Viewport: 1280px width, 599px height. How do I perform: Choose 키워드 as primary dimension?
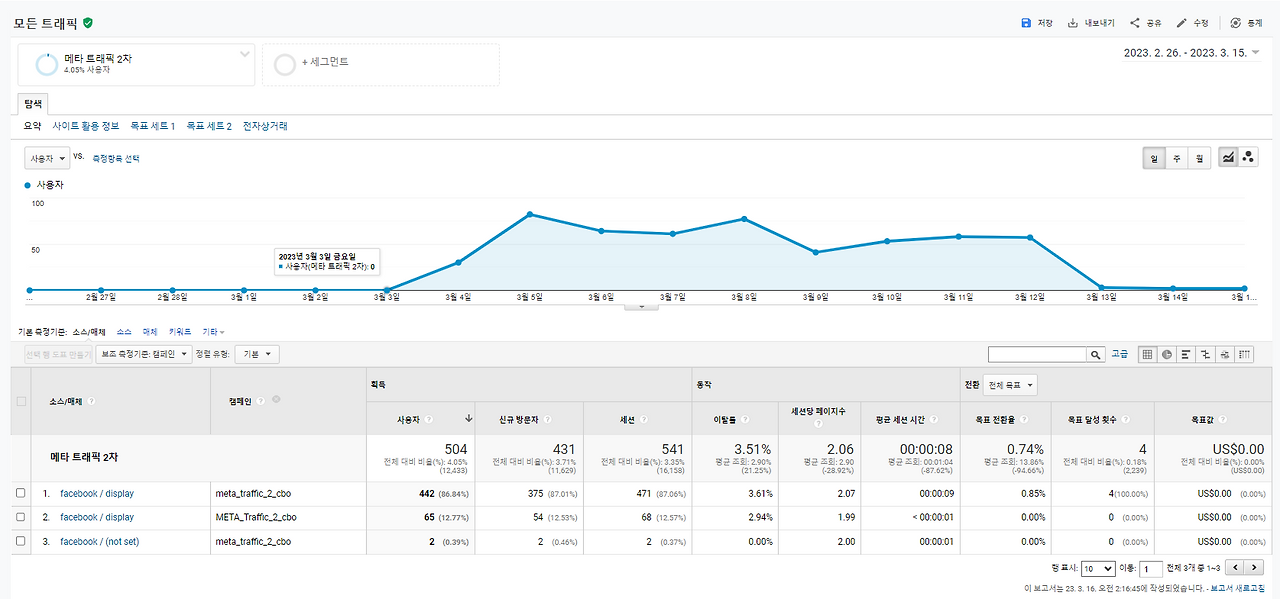180,331
